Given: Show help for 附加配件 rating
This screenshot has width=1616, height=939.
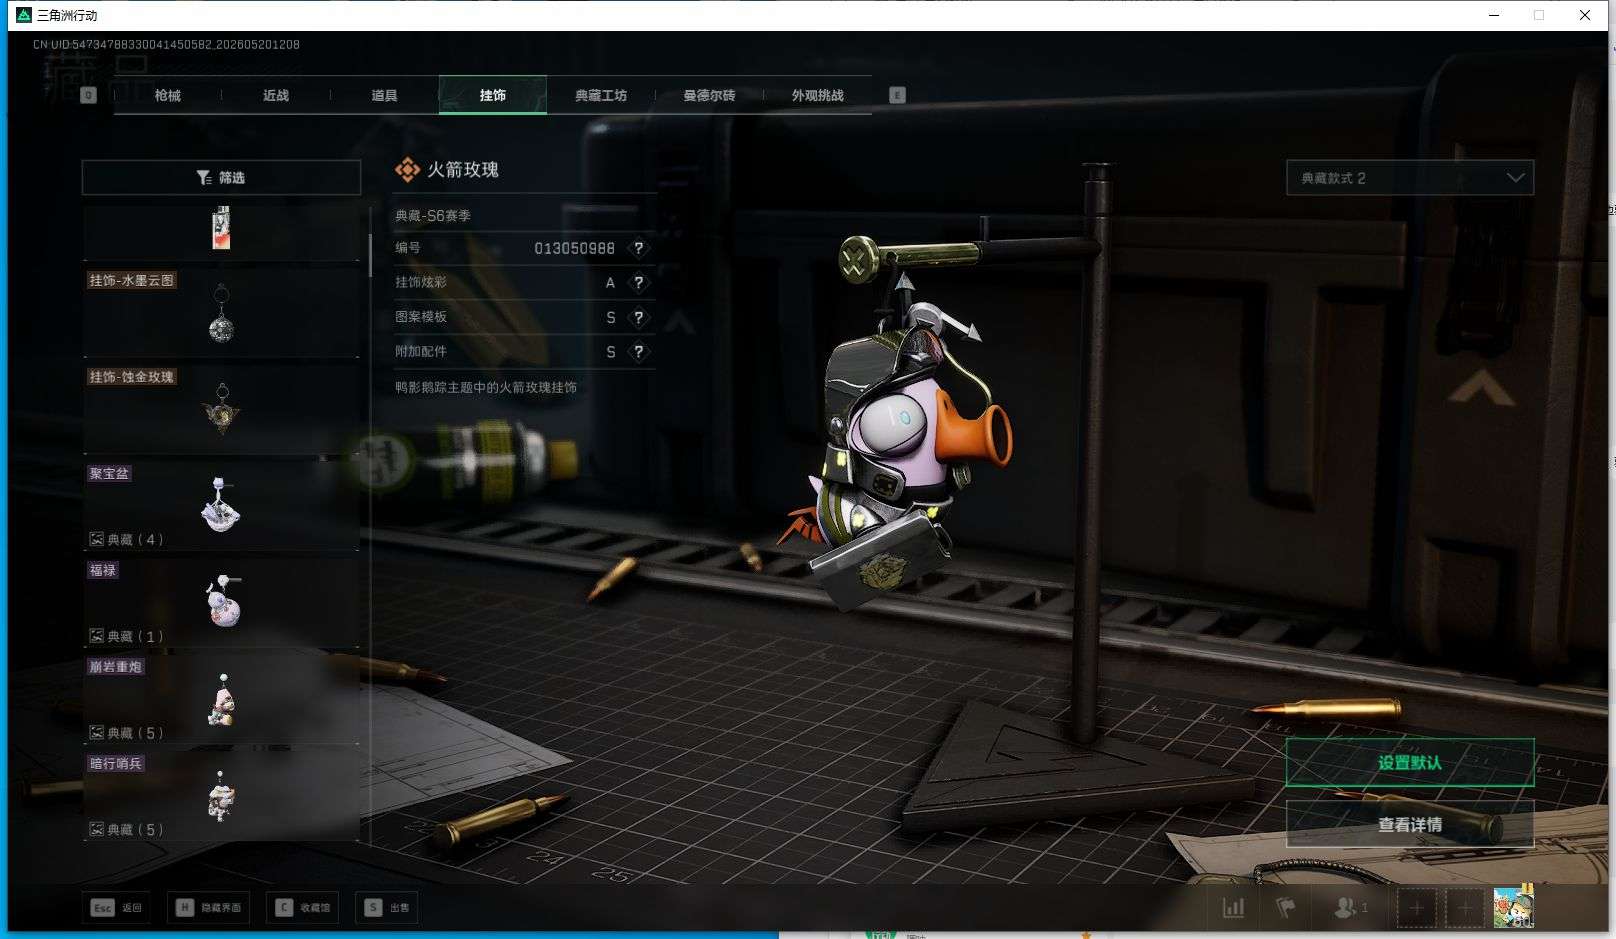Looking at the screenshot, I should (x=638, y=352).
